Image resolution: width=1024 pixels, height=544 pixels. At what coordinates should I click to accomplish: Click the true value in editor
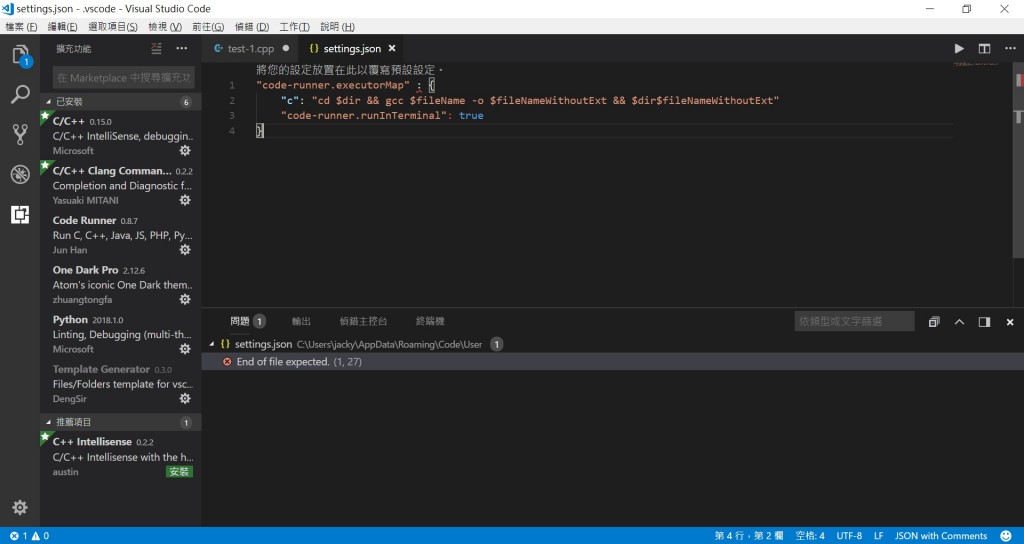coord(471,116)
